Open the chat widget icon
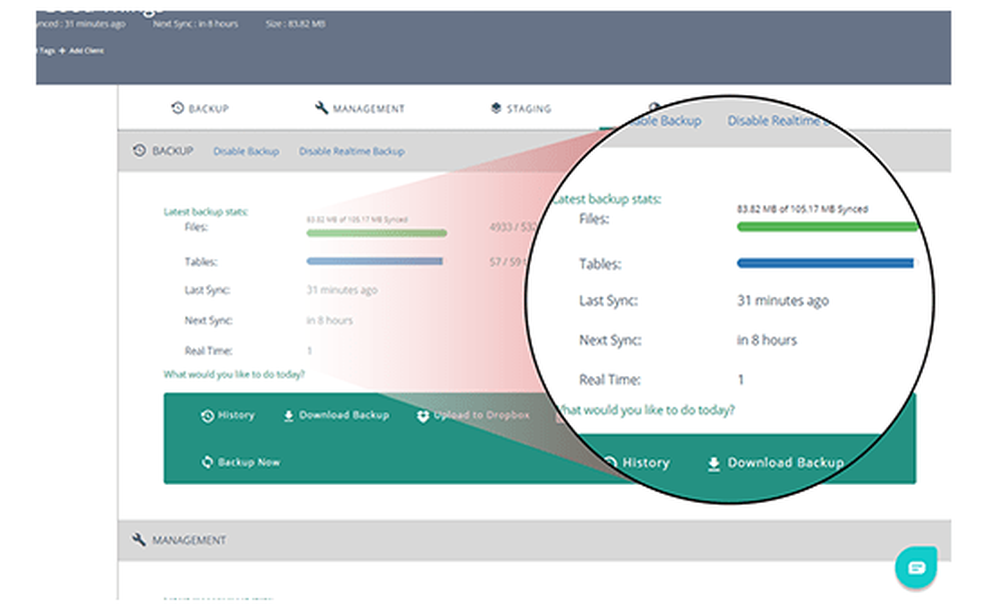 (916, 567)
